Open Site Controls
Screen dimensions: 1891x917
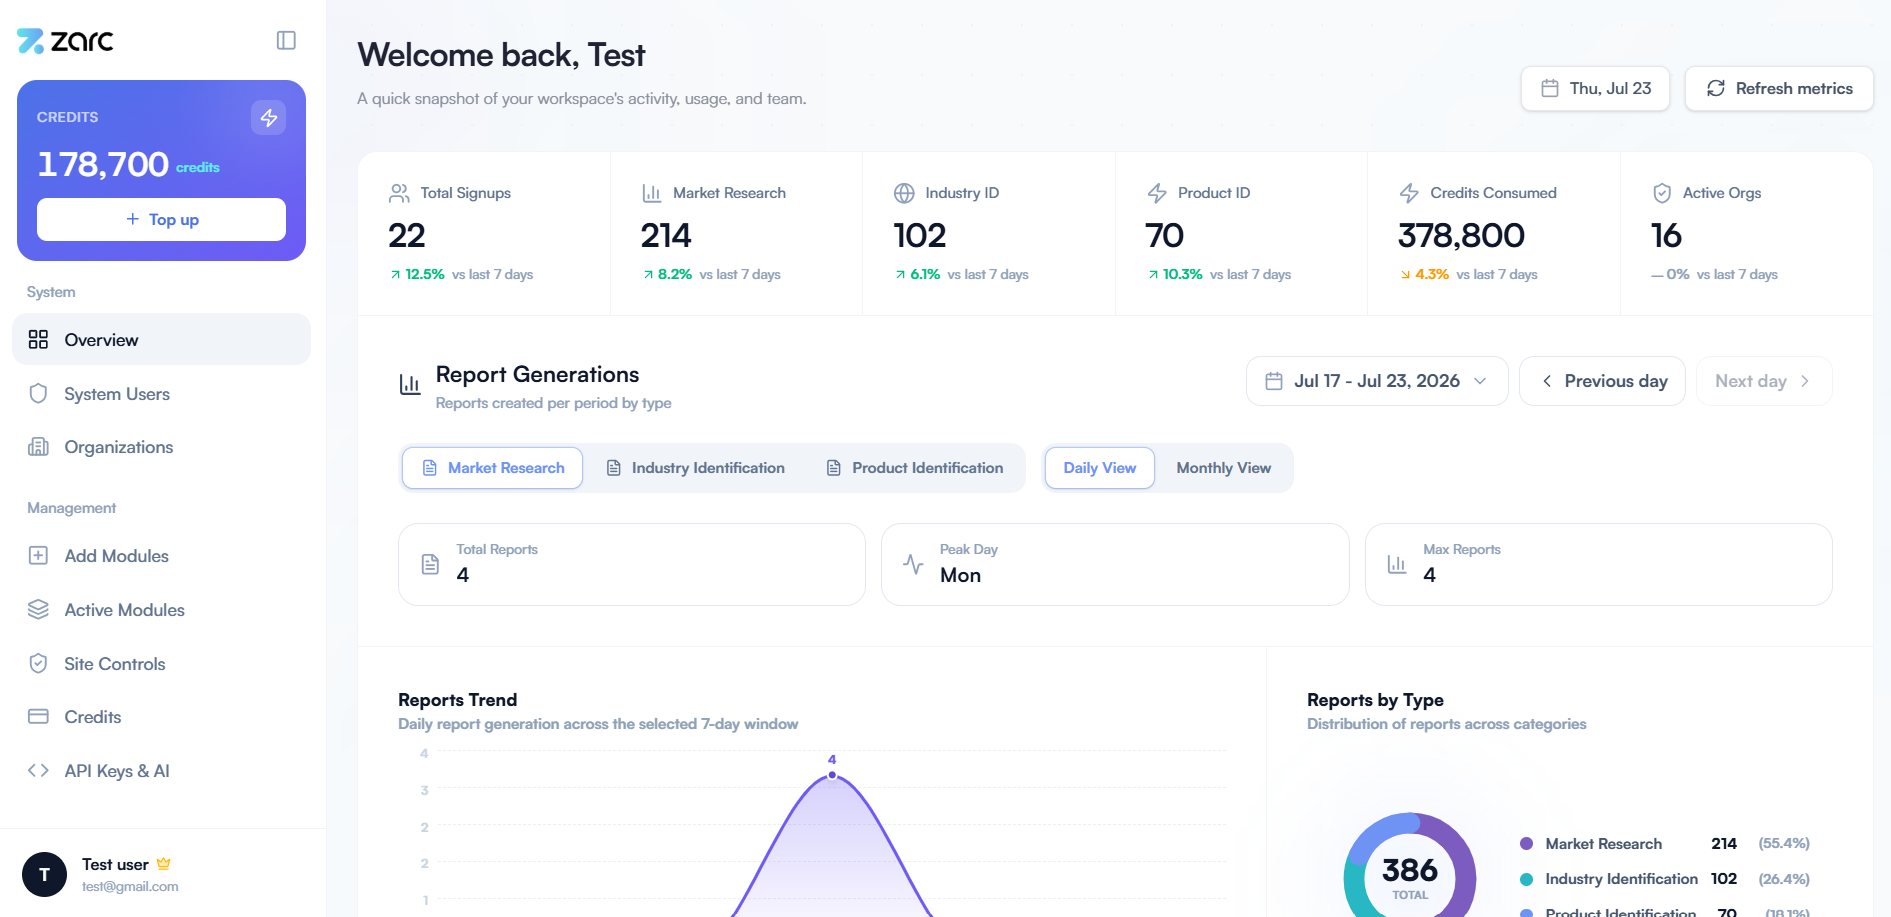(x=161, y=663)
